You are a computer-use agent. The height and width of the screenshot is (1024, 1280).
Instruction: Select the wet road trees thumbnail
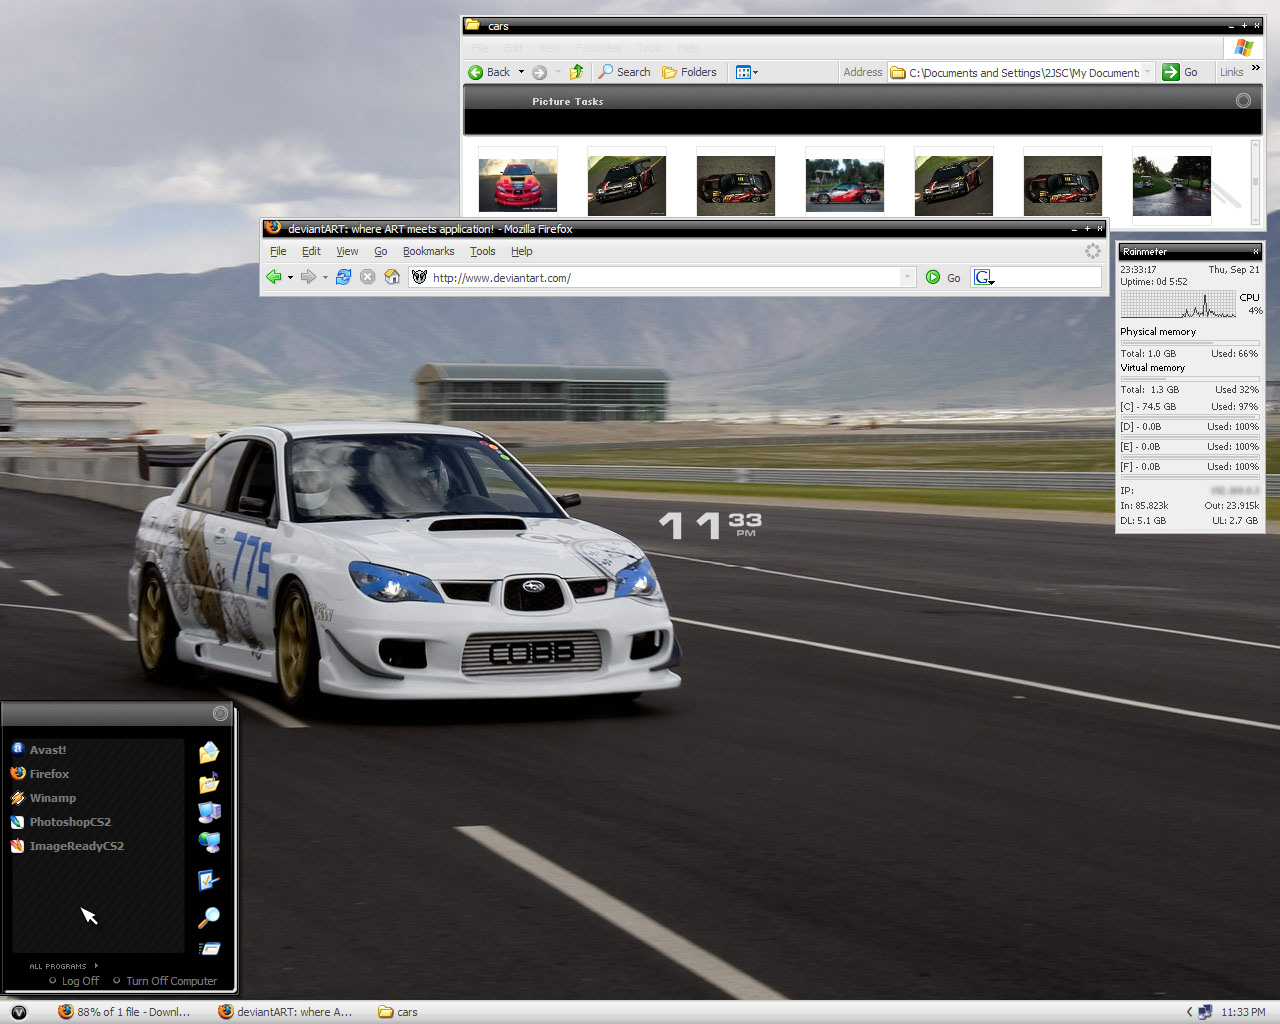tap(1172, 185)
